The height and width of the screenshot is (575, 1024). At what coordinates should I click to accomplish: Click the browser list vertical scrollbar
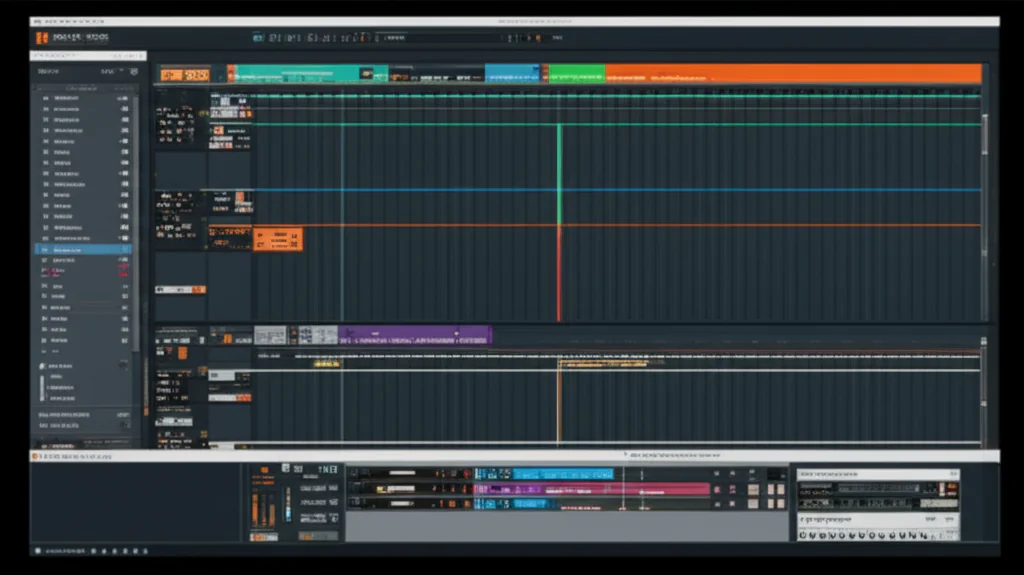[136, 222]
